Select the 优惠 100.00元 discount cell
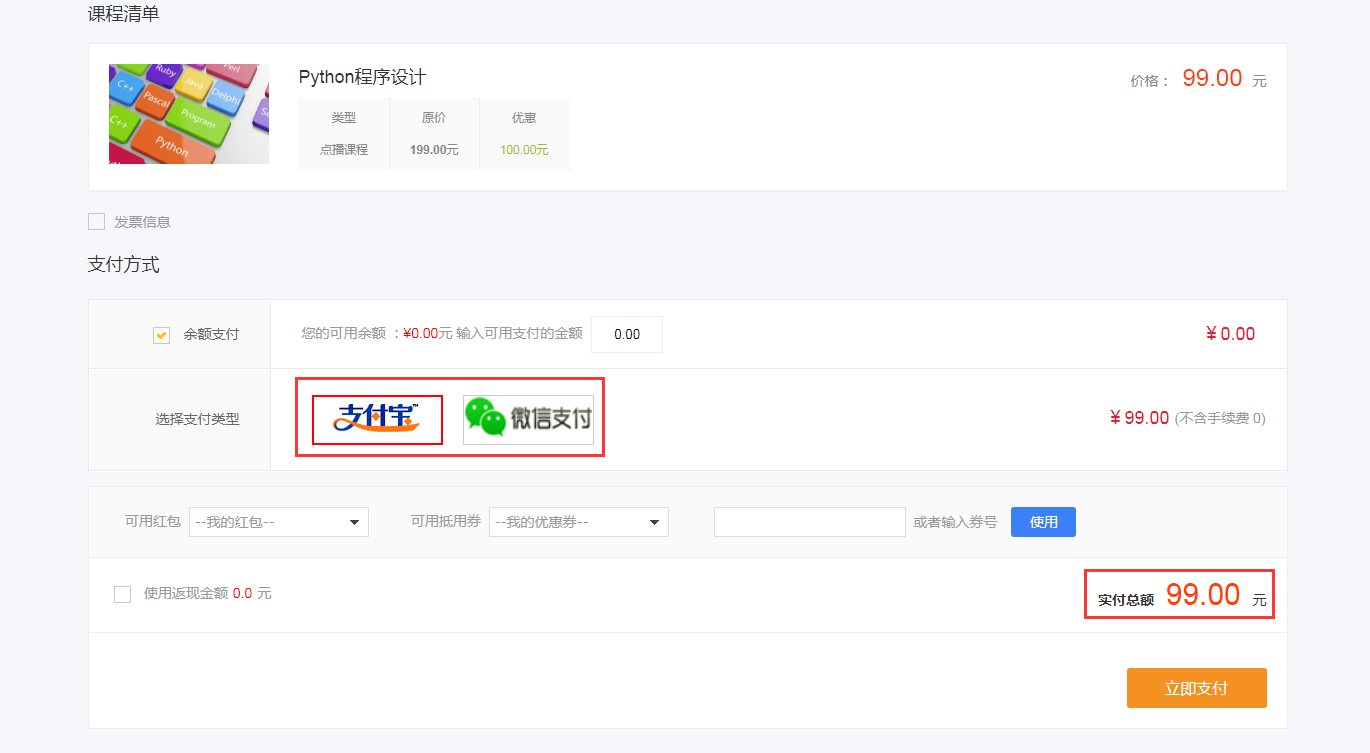The height and width of the screenshot is (753, 1370). (x=524, y=149)
